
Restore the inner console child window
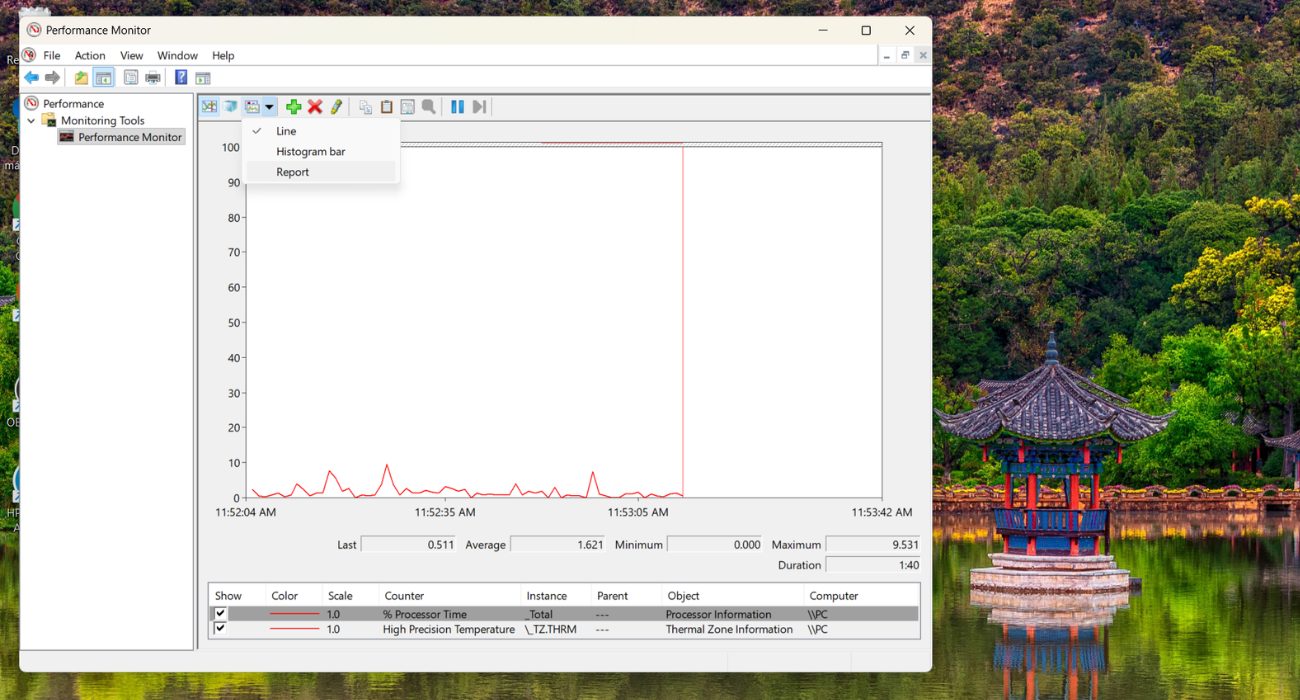pos(904,56)
